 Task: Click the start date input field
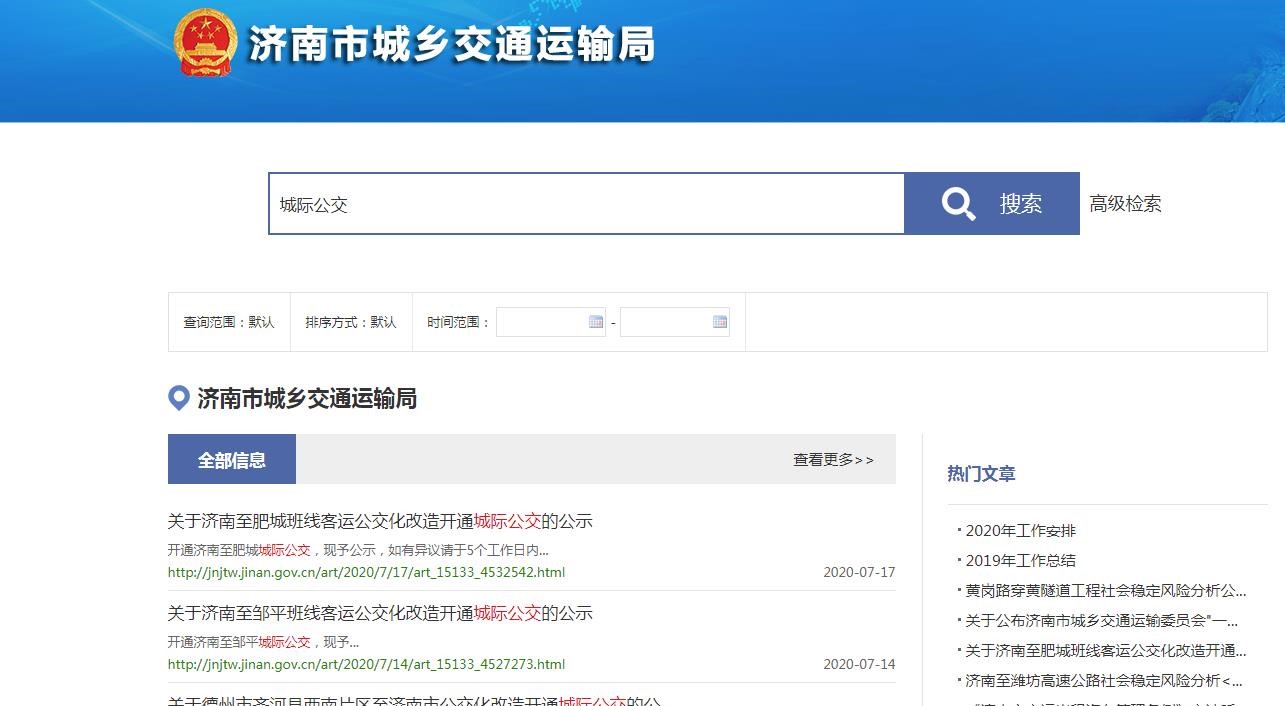point(542,322)
